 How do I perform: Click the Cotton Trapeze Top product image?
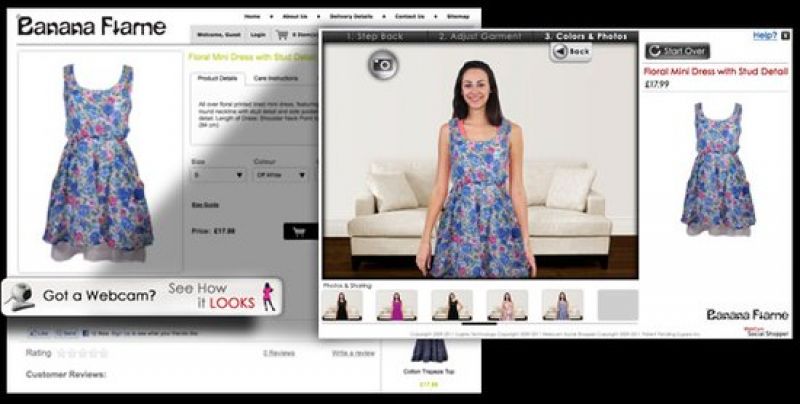point(430,351)
